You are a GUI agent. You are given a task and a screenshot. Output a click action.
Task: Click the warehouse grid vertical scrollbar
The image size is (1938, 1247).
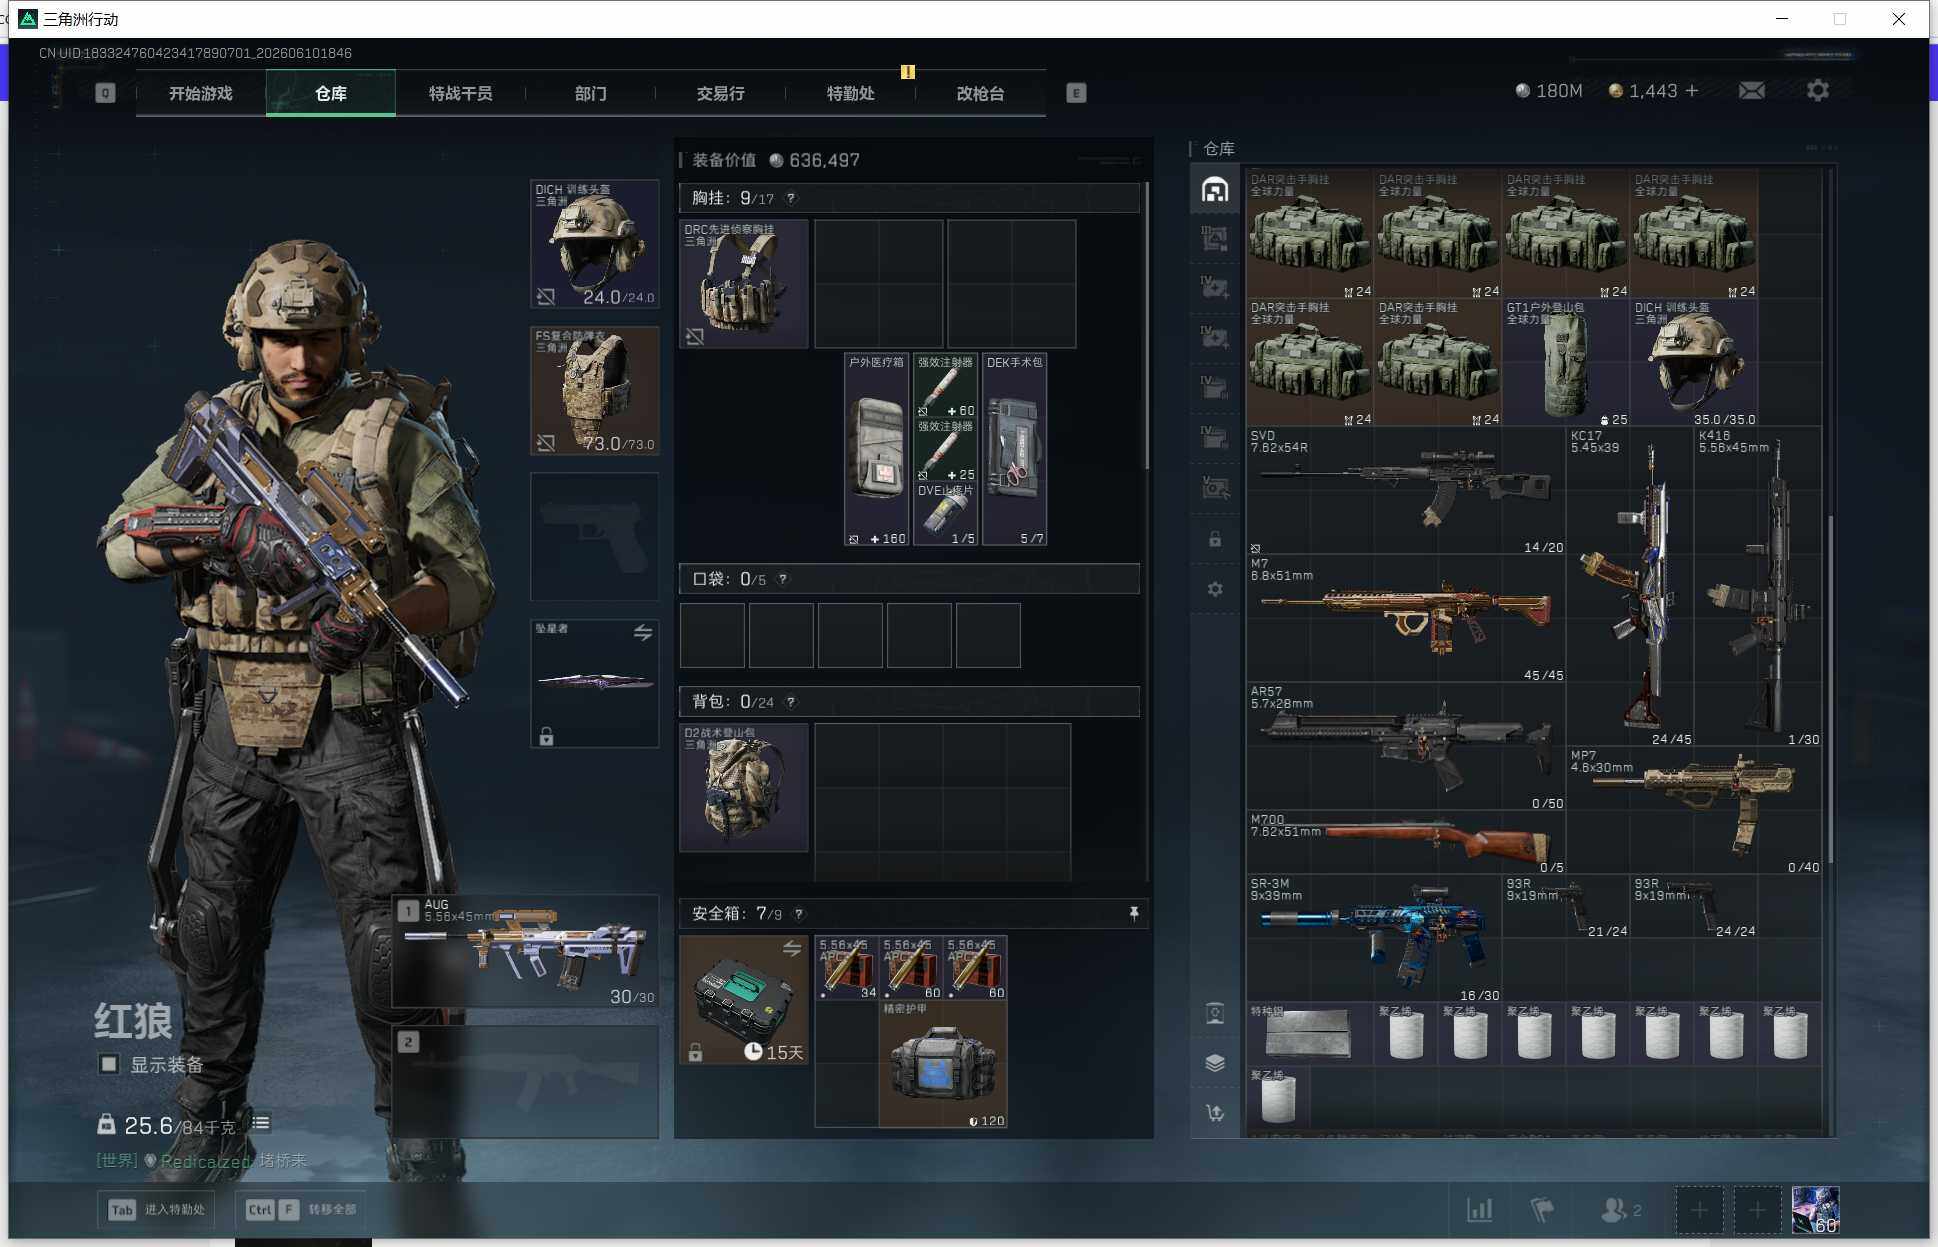pyautogui.click(x=1831, y=689)
